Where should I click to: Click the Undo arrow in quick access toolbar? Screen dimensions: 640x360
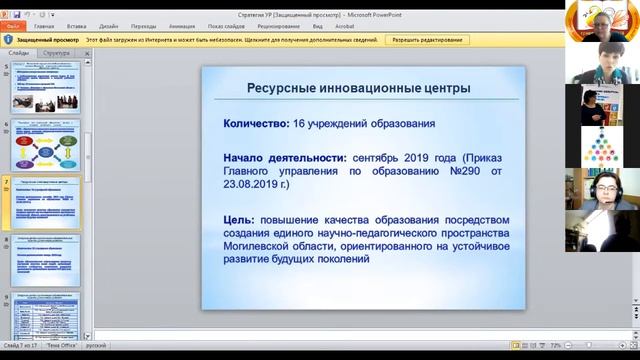coord(28,15)
